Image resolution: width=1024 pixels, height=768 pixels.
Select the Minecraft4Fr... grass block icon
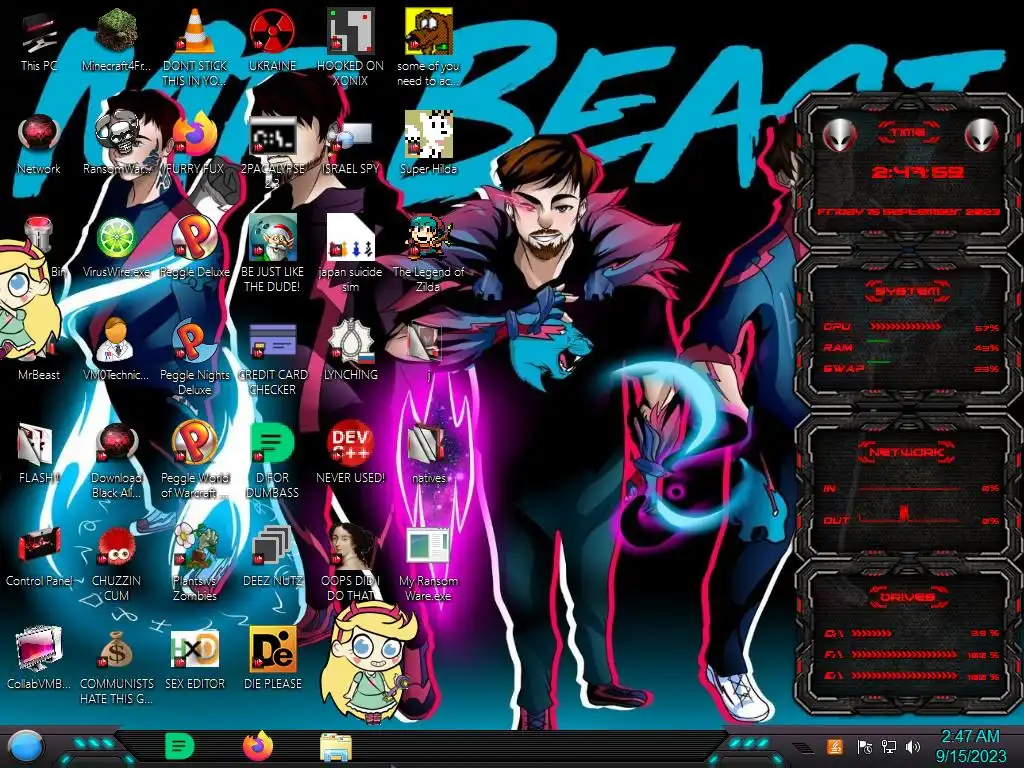coord(116,31)
